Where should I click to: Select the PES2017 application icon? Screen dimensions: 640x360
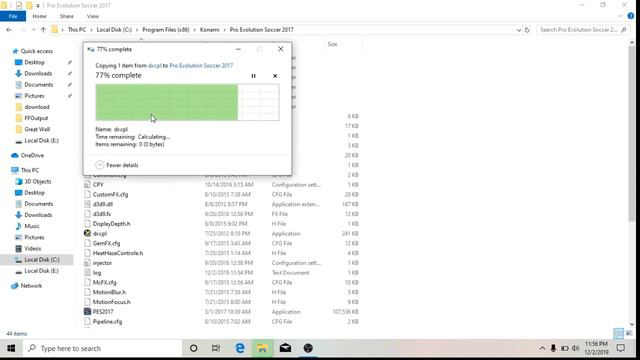click(x=87, y=311)
